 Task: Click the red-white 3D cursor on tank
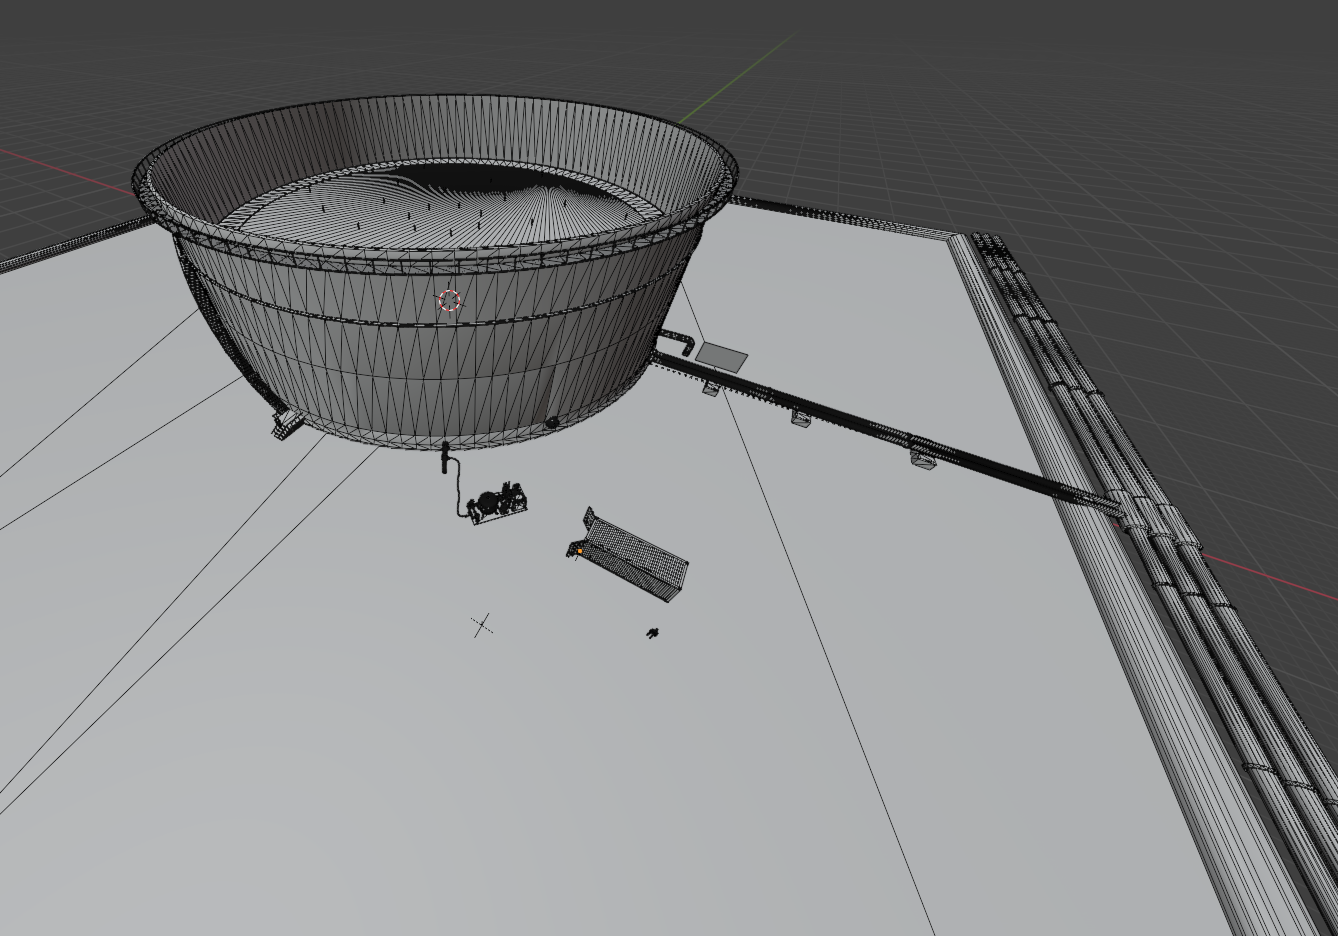pos(450,300)
